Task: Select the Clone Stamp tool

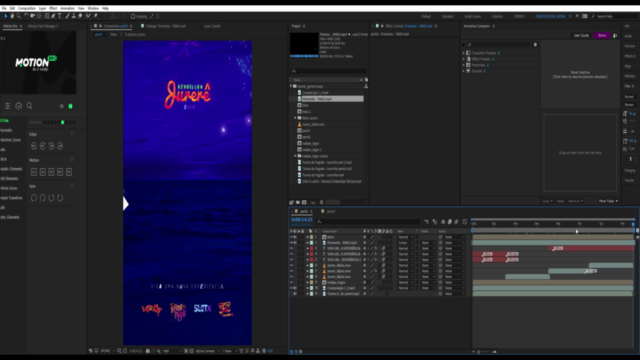Action: pyautogui.click(x=73, y=16)
